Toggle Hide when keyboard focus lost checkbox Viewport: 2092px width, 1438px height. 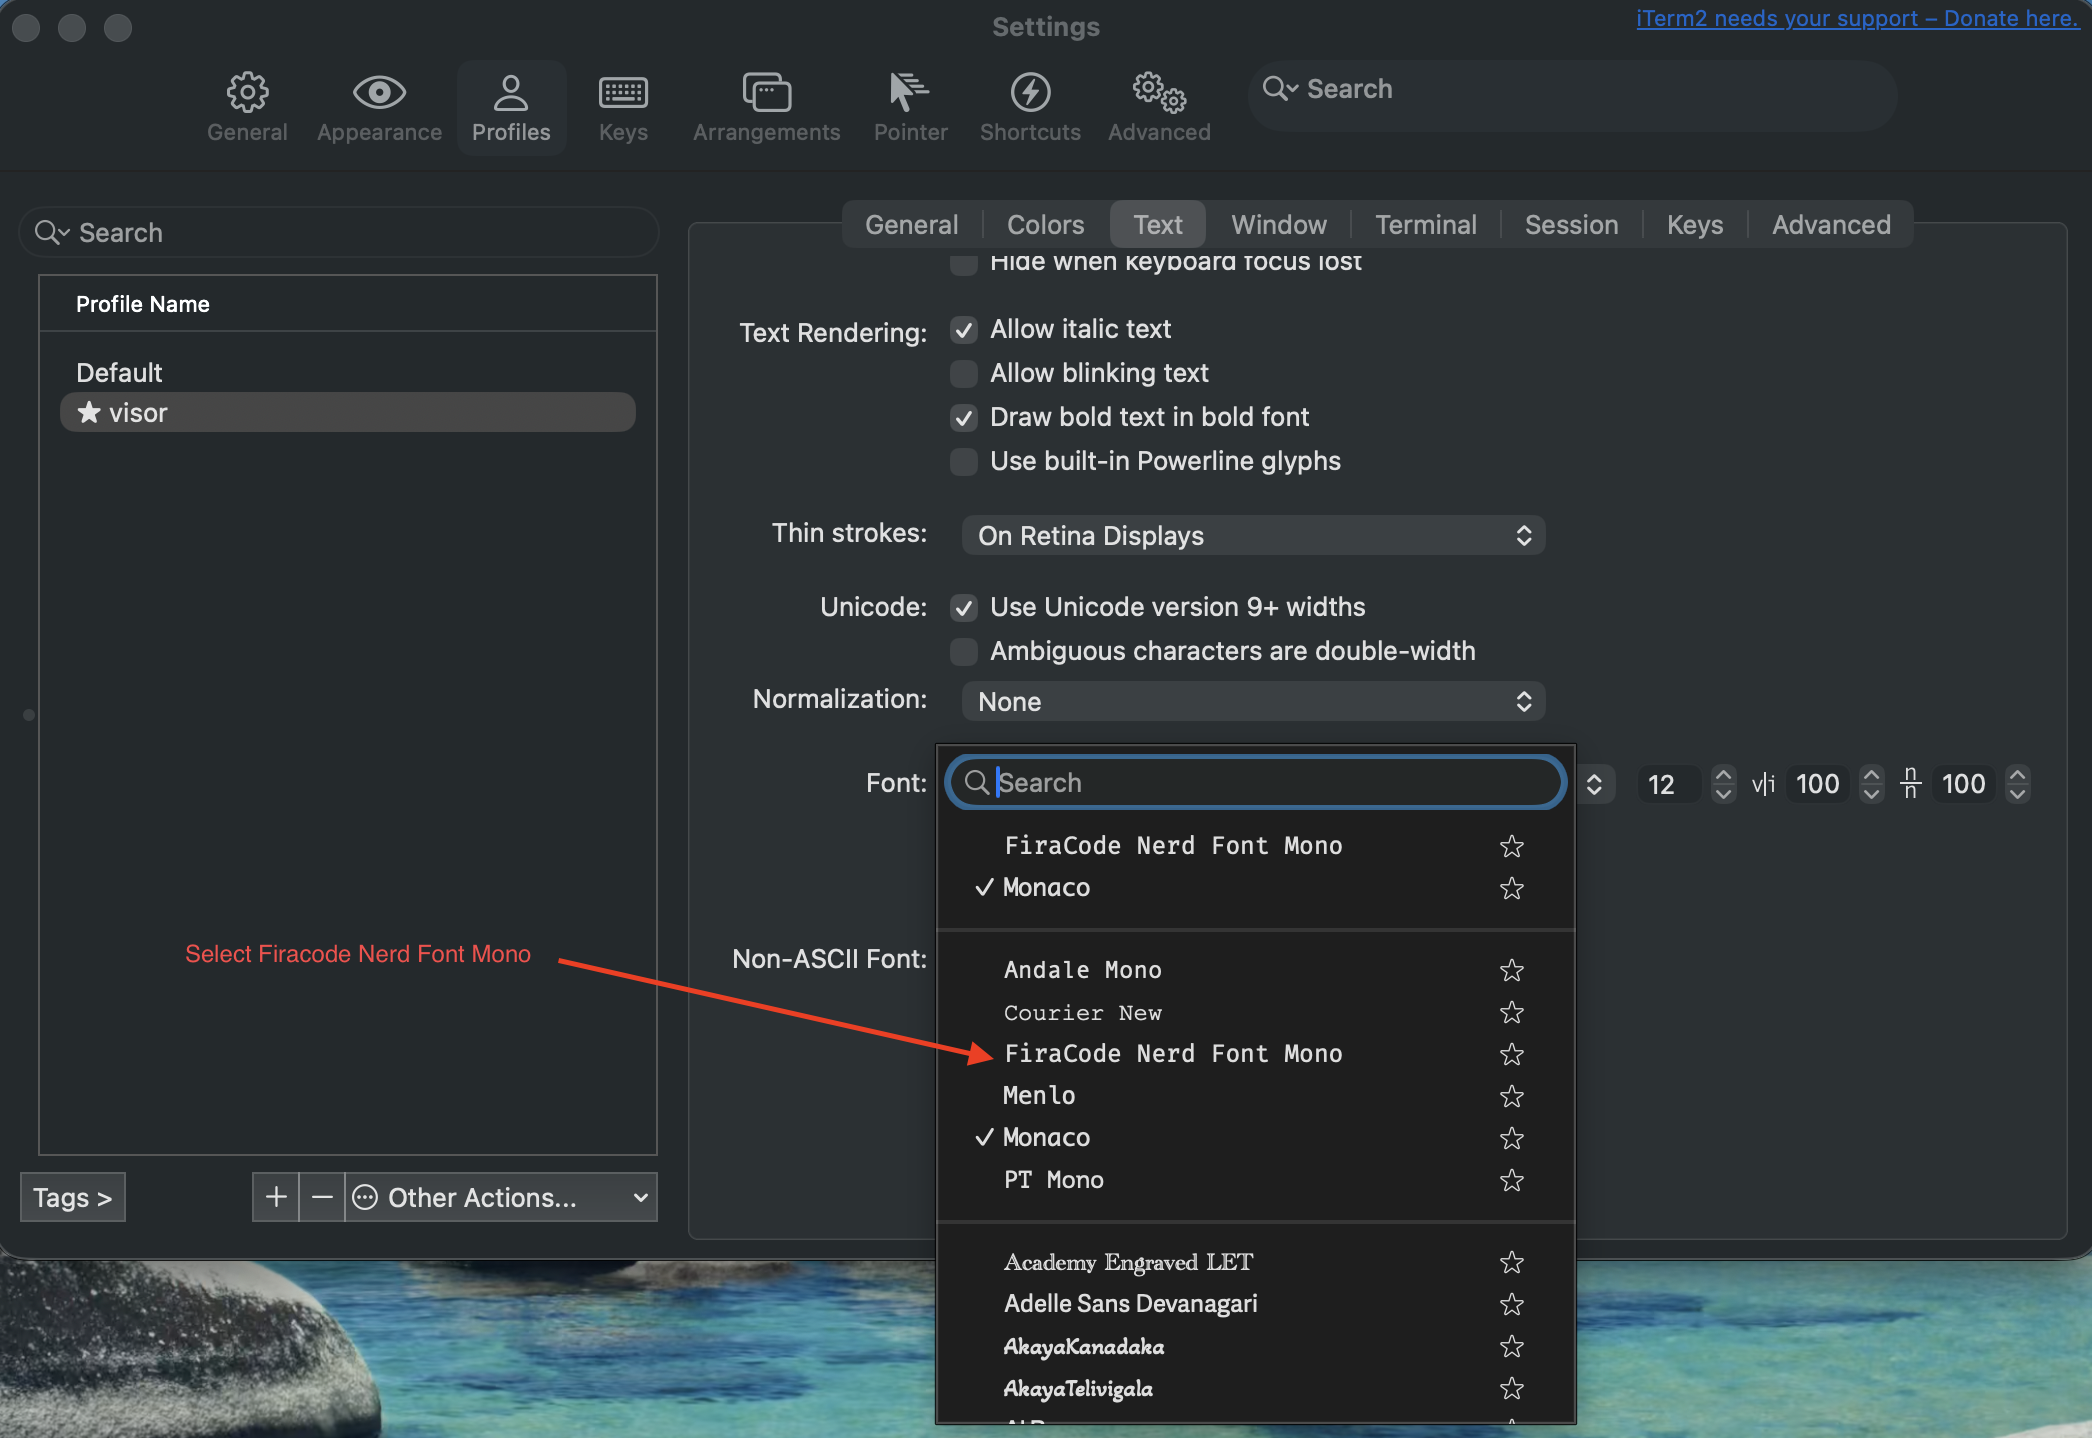coord(964,264)
